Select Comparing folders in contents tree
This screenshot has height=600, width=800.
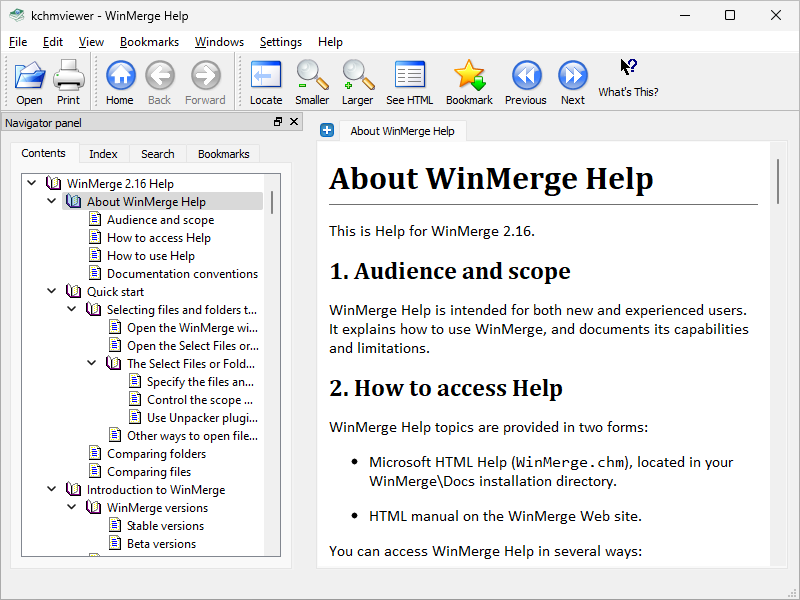click(x=156, y=454)
